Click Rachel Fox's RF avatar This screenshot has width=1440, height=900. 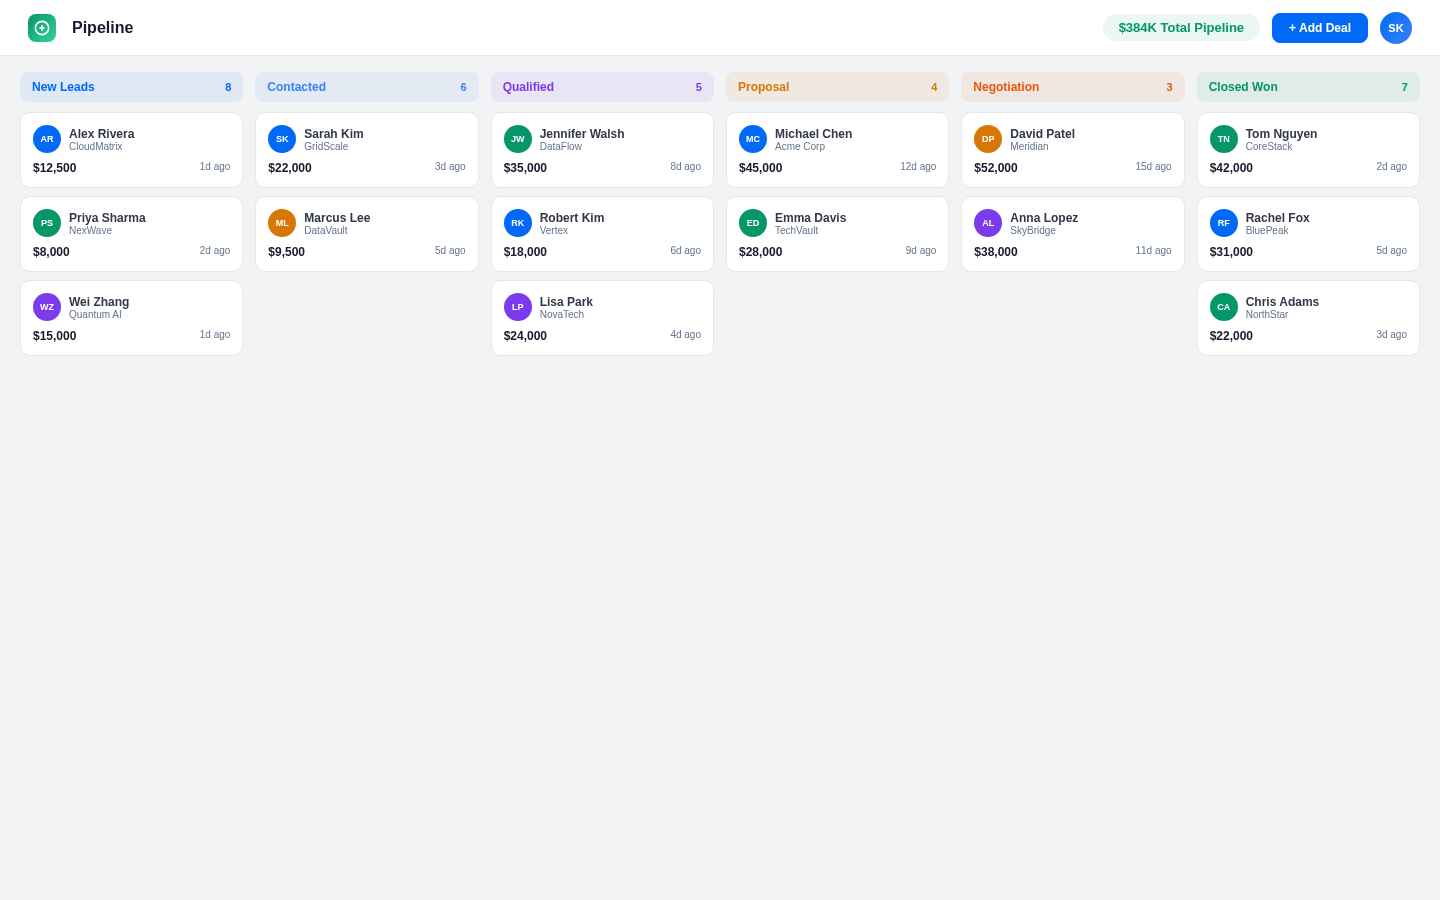1224,223
